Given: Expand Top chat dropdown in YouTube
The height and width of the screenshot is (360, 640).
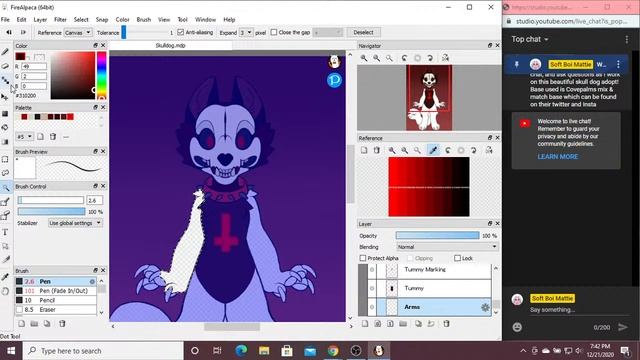Looking at the screenshot, I should [x=530, y=39].
